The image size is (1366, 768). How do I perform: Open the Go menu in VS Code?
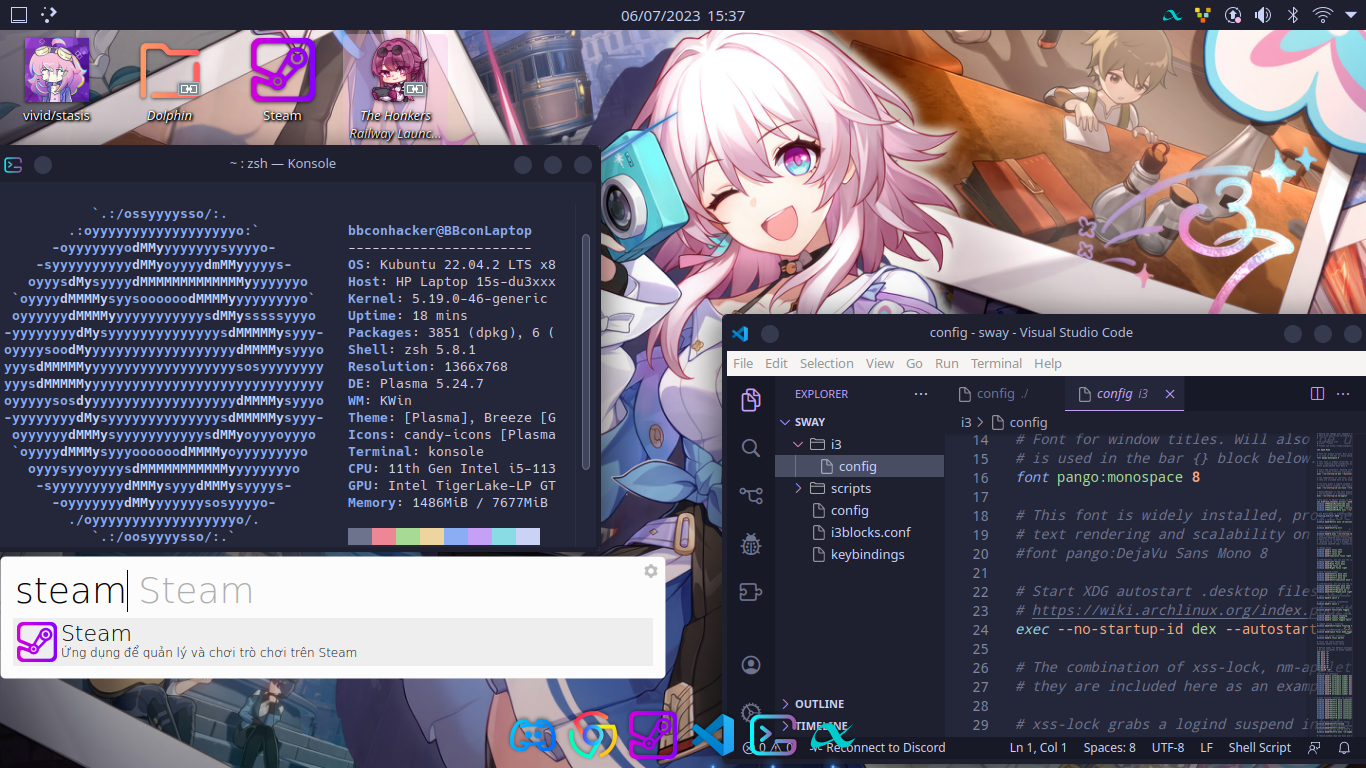coord(914,363)
